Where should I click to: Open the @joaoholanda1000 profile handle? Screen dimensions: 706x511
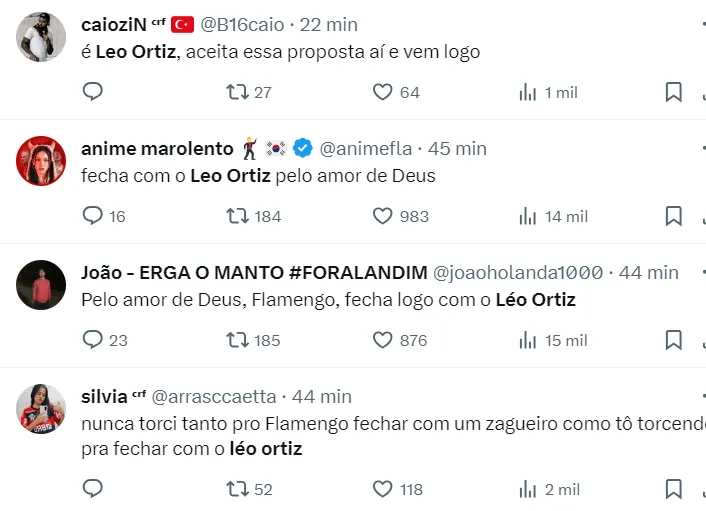tap(517, 272)
